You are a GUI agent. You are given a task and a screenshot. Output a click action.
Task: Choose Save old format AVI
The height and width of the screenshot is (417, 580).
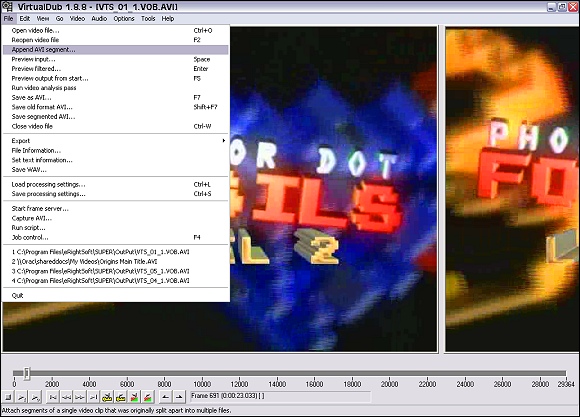click(115, 107)
